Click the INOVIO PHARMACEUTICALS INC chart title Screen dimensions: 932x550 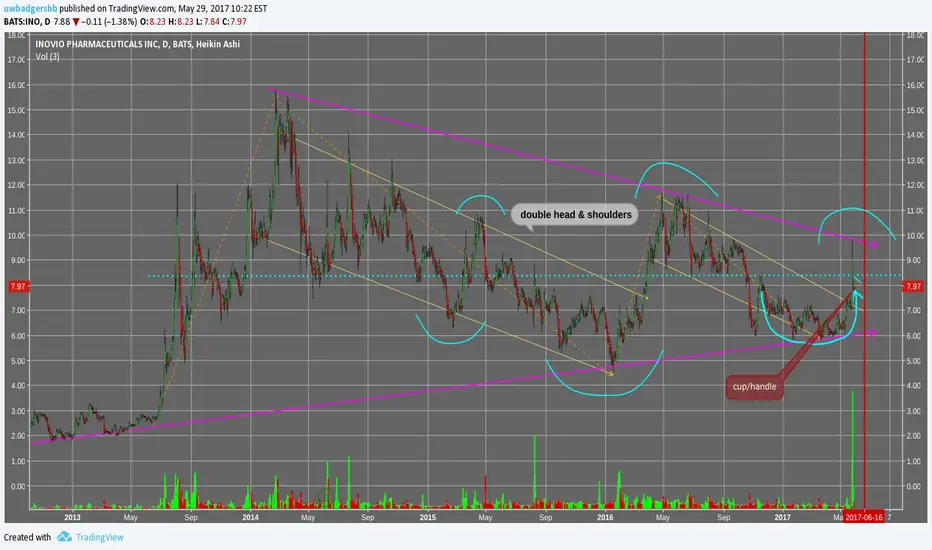coord(137,44)
